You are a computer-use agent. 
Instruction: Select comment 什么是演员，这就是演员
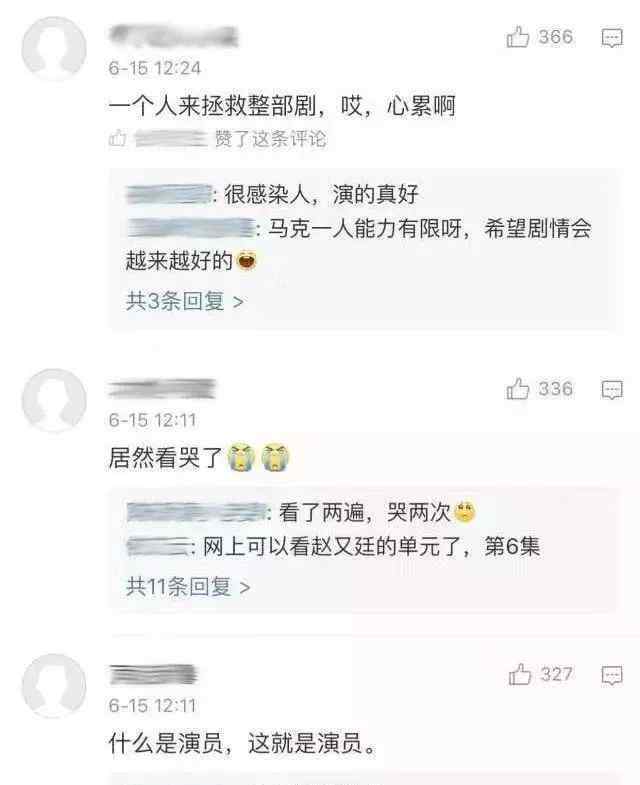click(x=243, y=743)
